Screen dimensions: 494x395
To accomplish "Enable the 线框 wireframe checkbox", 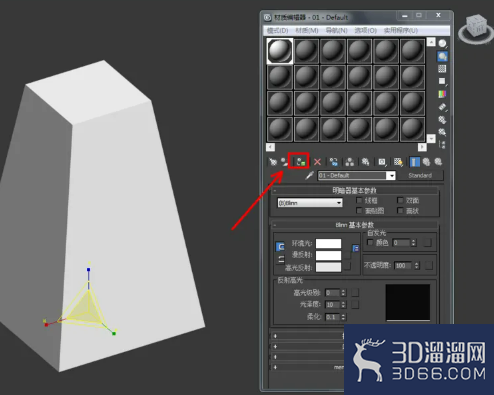I will (359, 200).
